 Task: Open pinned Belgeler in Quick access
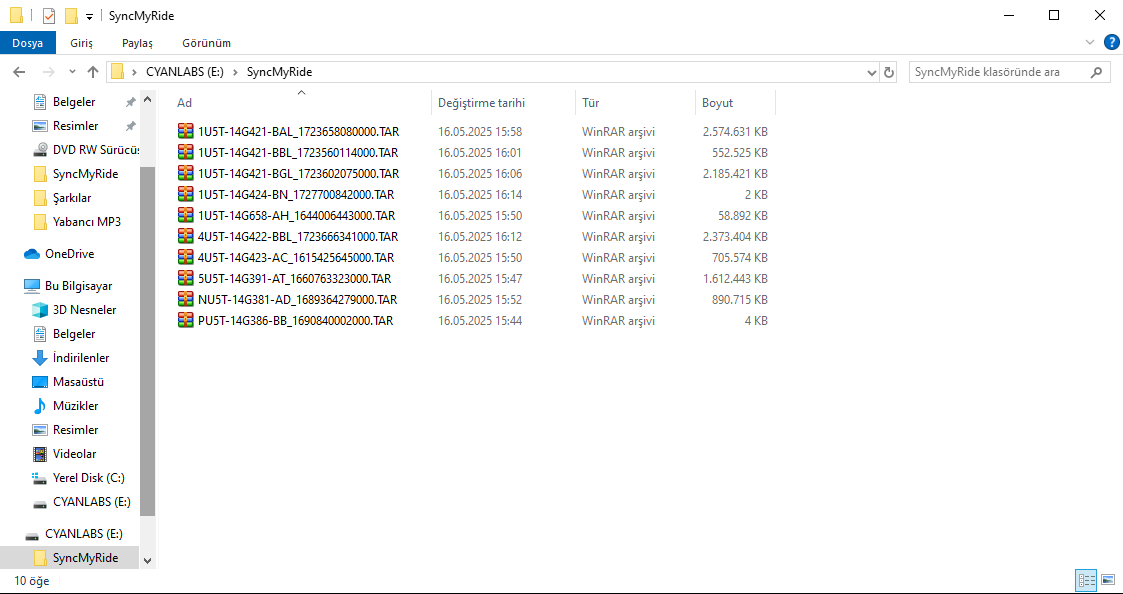pyautogui.click(x=74, y=102)
